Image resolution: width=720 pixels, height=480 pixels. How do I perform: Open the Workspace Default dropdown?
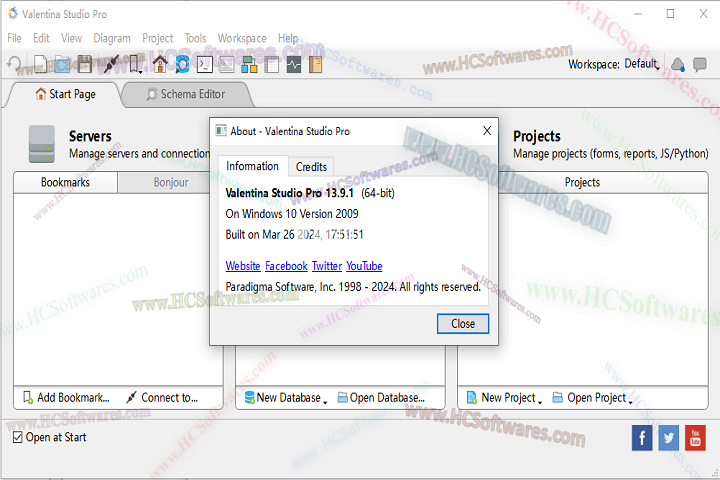click(642, 64)
